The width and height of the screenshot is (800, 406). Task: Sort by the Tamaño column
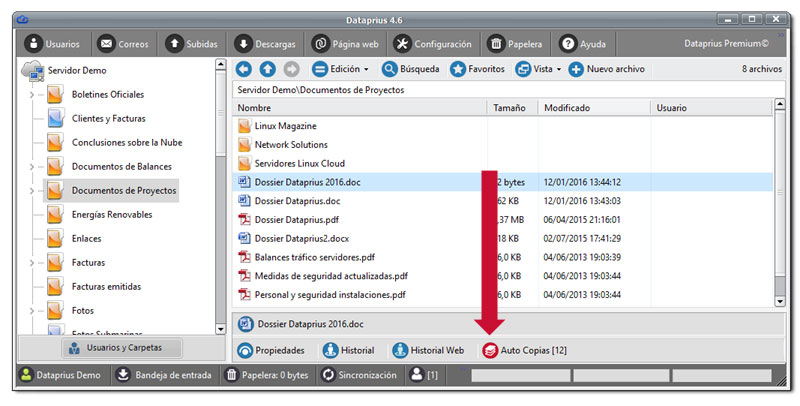pos(512,108)
